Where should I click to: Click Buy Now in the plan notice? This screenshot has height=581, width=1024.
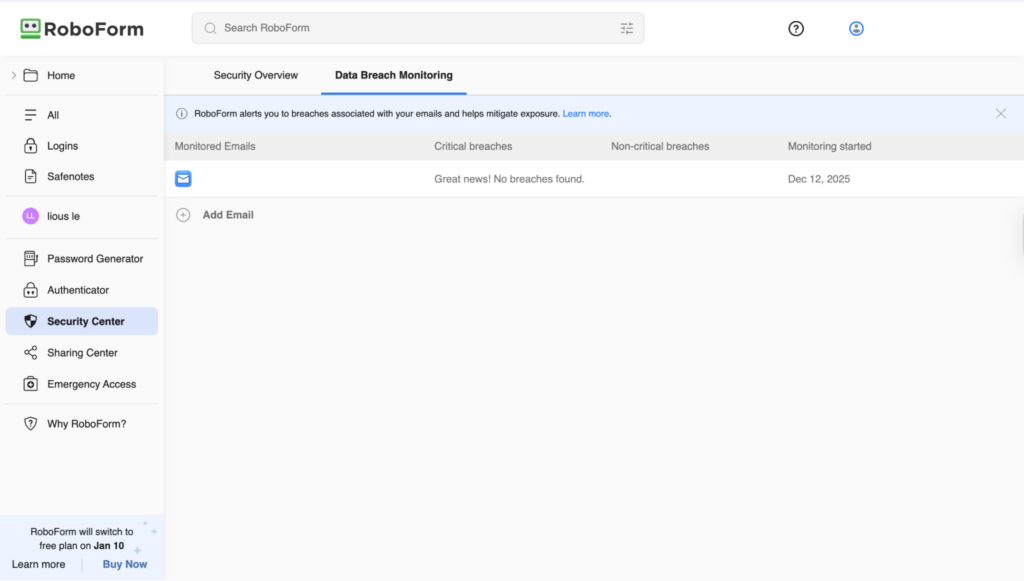125,564
